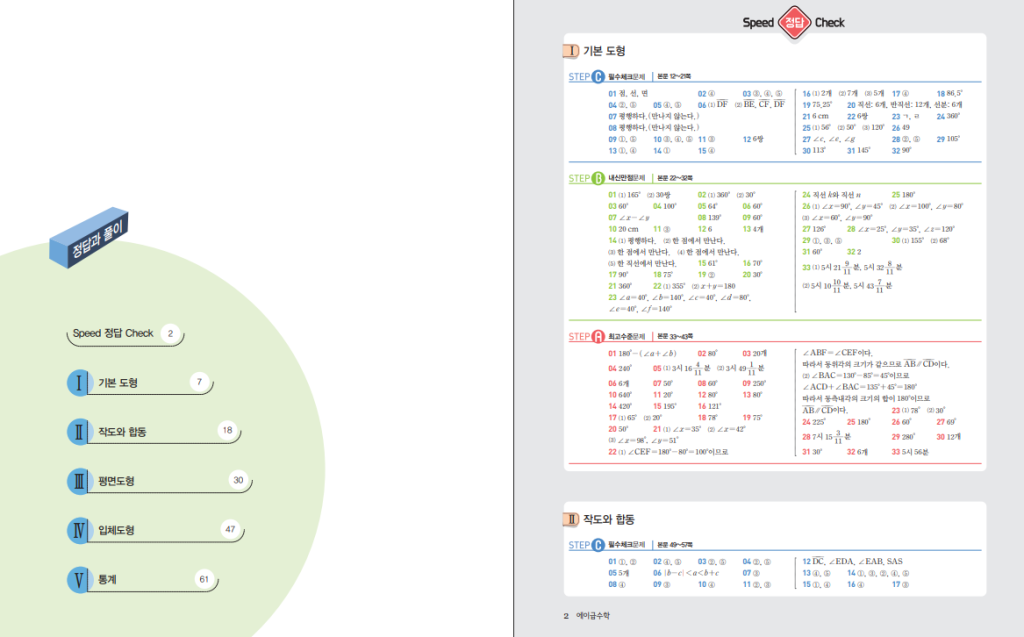Viewport: 1024px width, 637px height.
Task: Open the Speed 정답 Check contents entry
Action: [113, 334]
